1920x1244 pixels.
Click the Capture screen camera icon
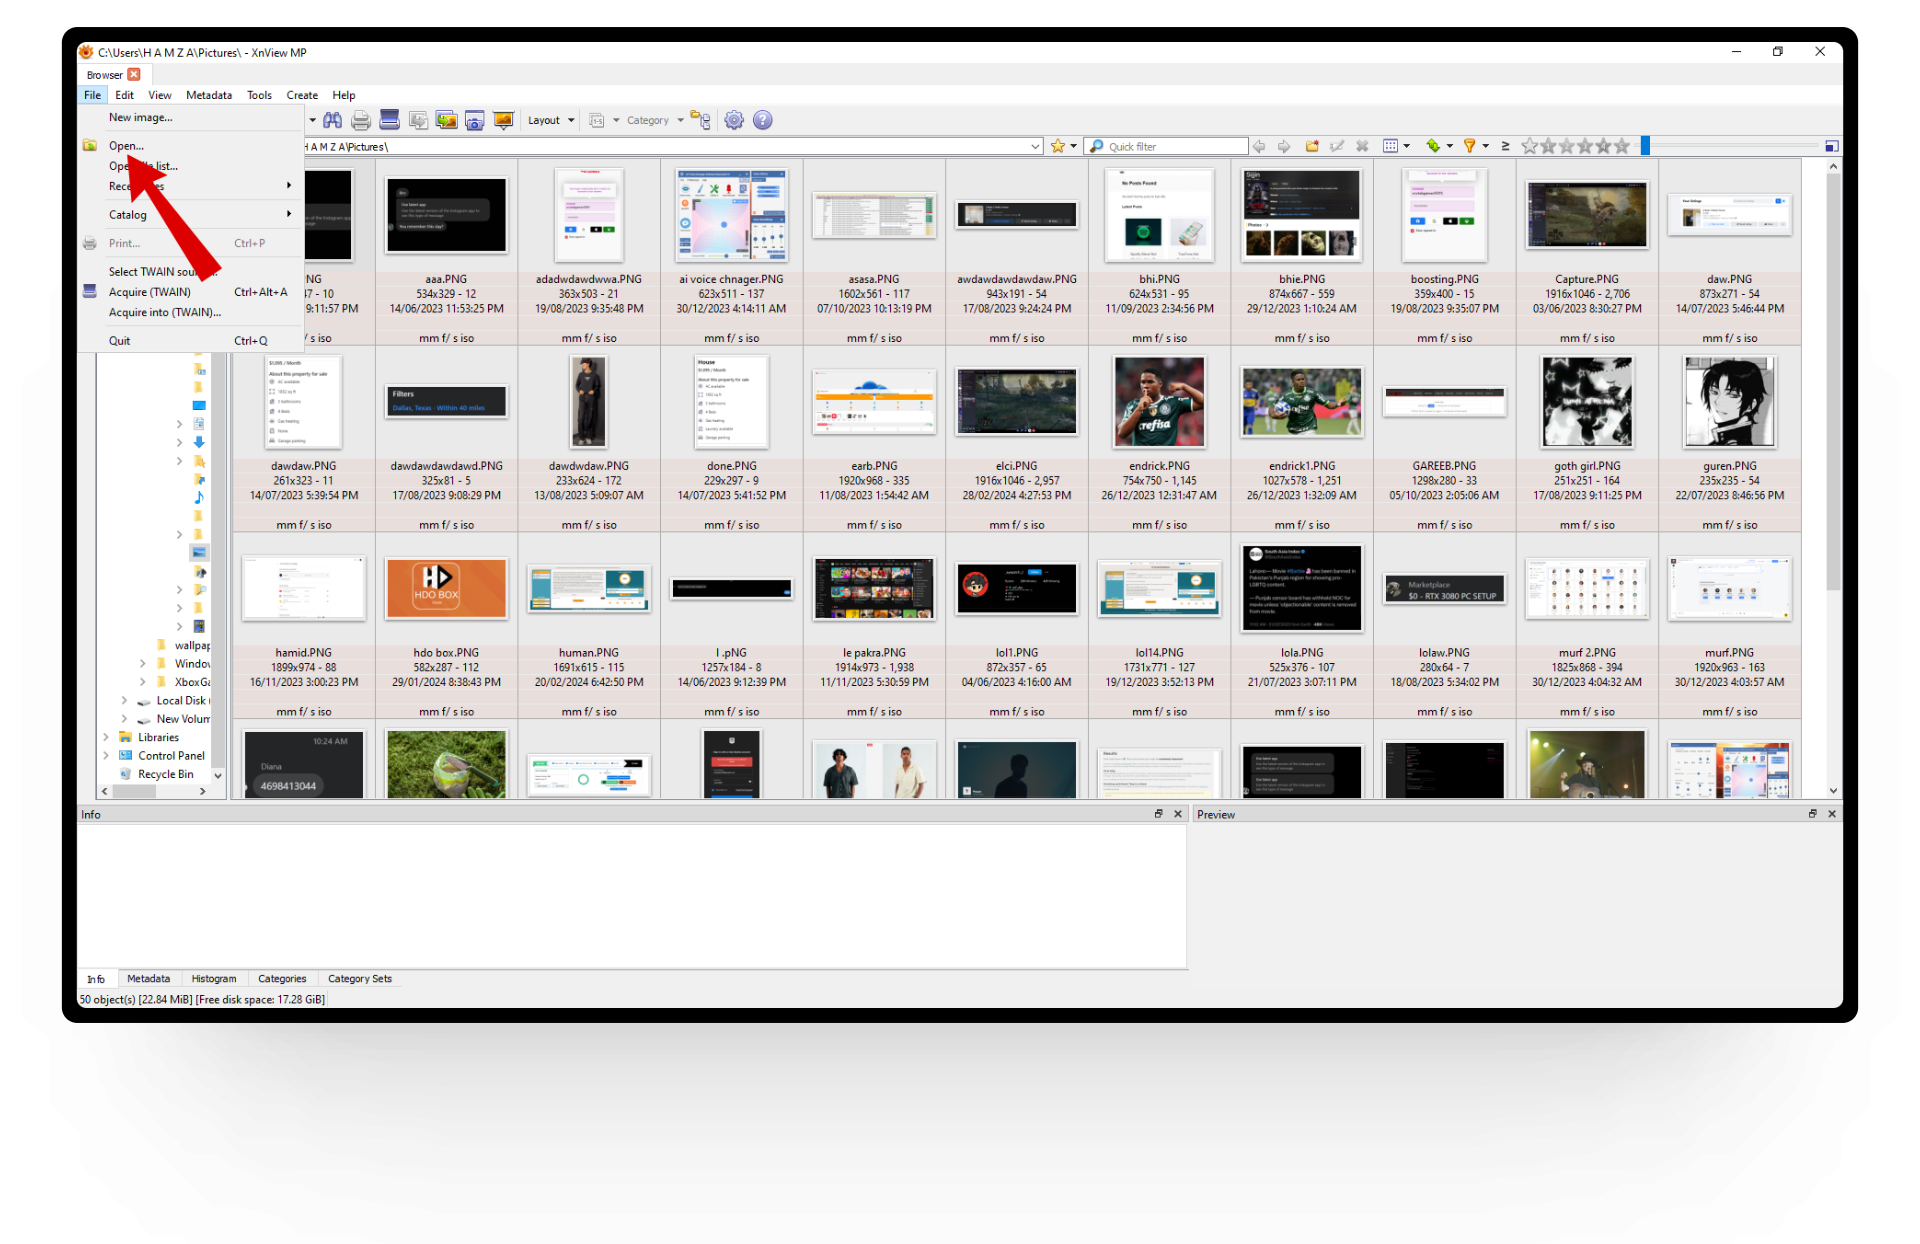pyautogui.click(x=475, y=120)
